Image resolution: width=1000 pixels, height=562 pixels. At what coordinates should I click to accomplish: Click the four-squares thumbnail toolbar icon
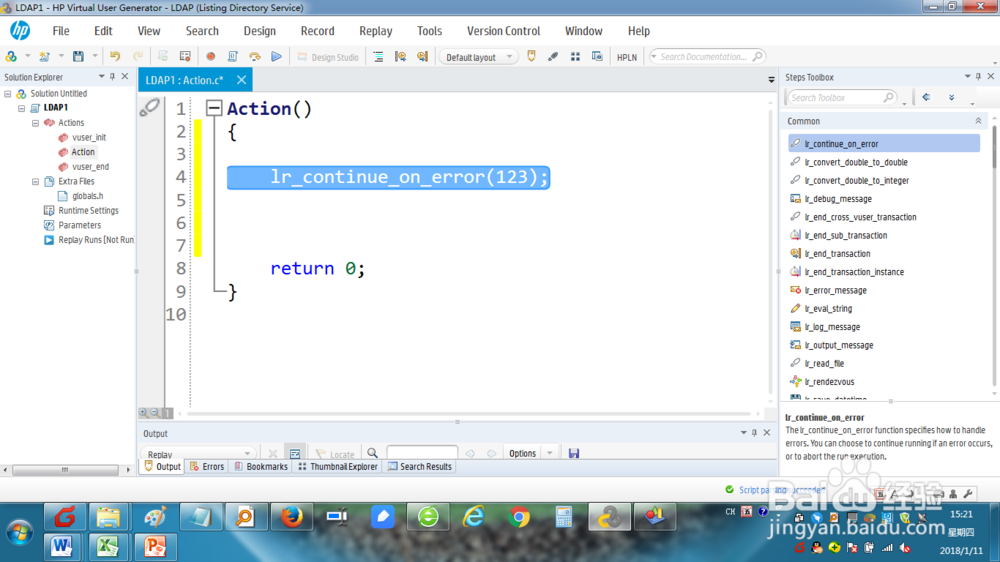click(x=575, y=57)
